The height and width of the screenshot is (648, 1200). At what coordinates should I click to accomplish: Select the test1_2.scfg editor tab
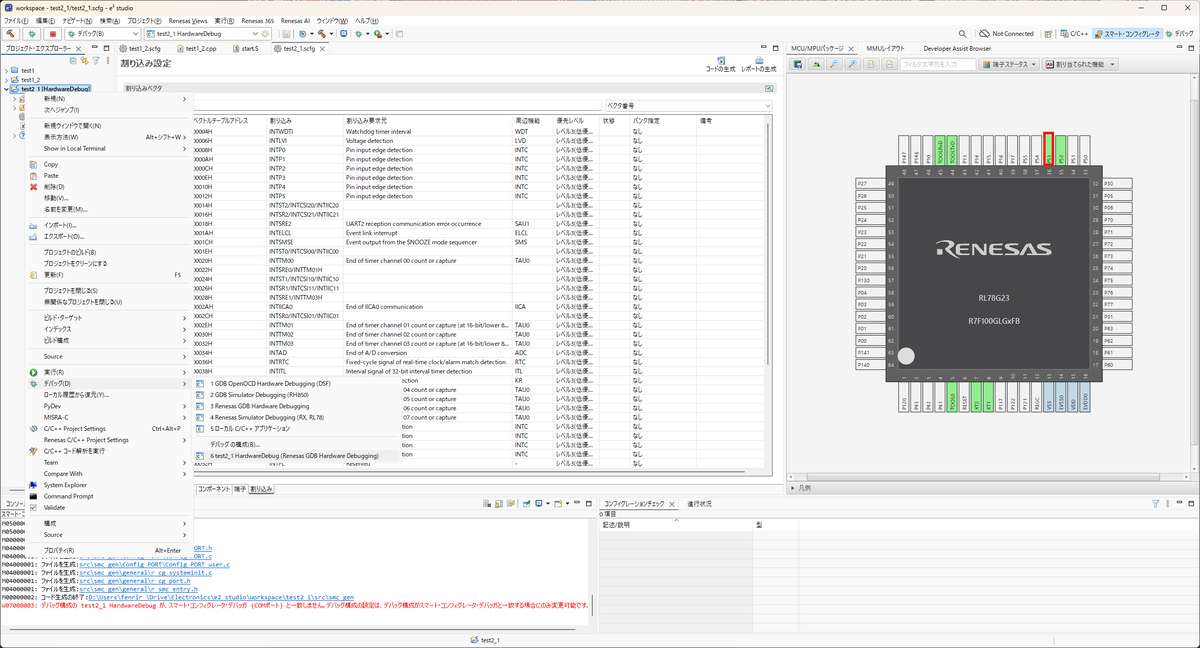point(141,47)
